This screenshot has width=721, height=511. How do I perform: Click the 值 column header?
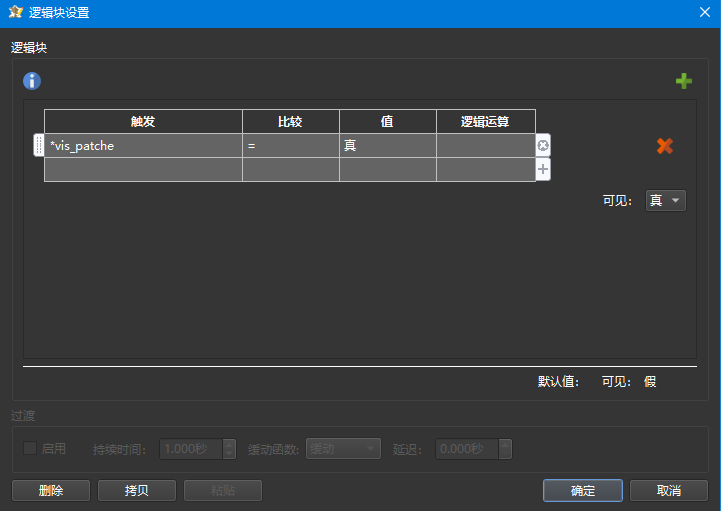coord(388,121)
